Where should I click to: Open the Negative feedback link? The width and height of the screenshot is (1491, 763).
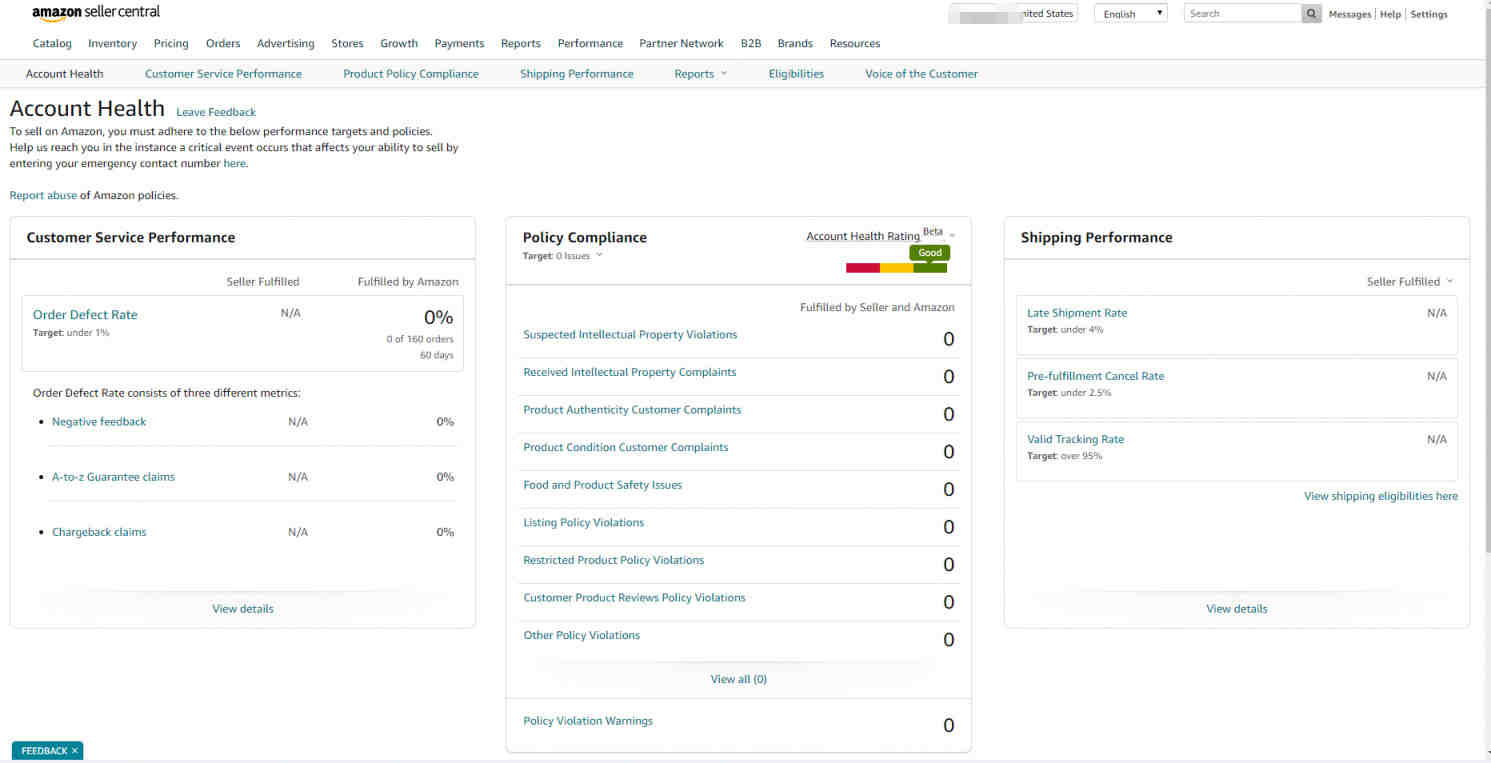tap(99, 422)
